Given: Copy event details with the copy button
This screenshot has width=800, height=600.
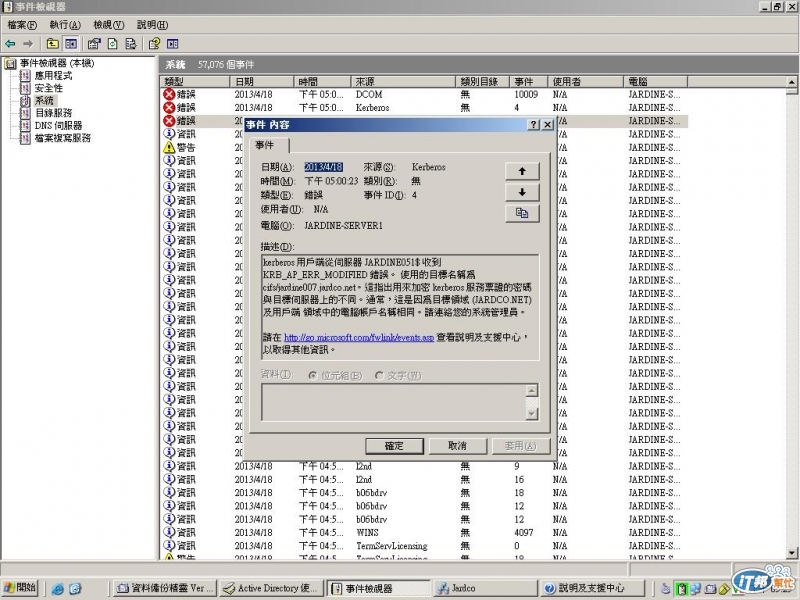Looking at the screenshot, I should (521, 213).
